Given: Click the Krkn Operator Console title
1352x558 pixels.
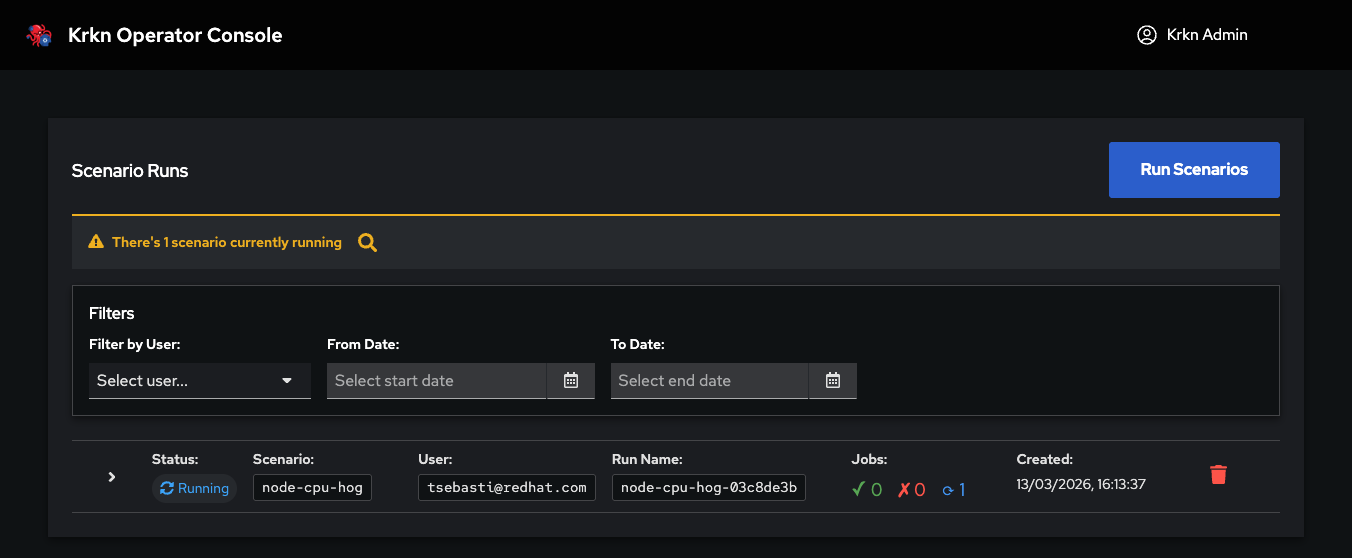Looking at the screenshot, I should (x=175, y=35).
